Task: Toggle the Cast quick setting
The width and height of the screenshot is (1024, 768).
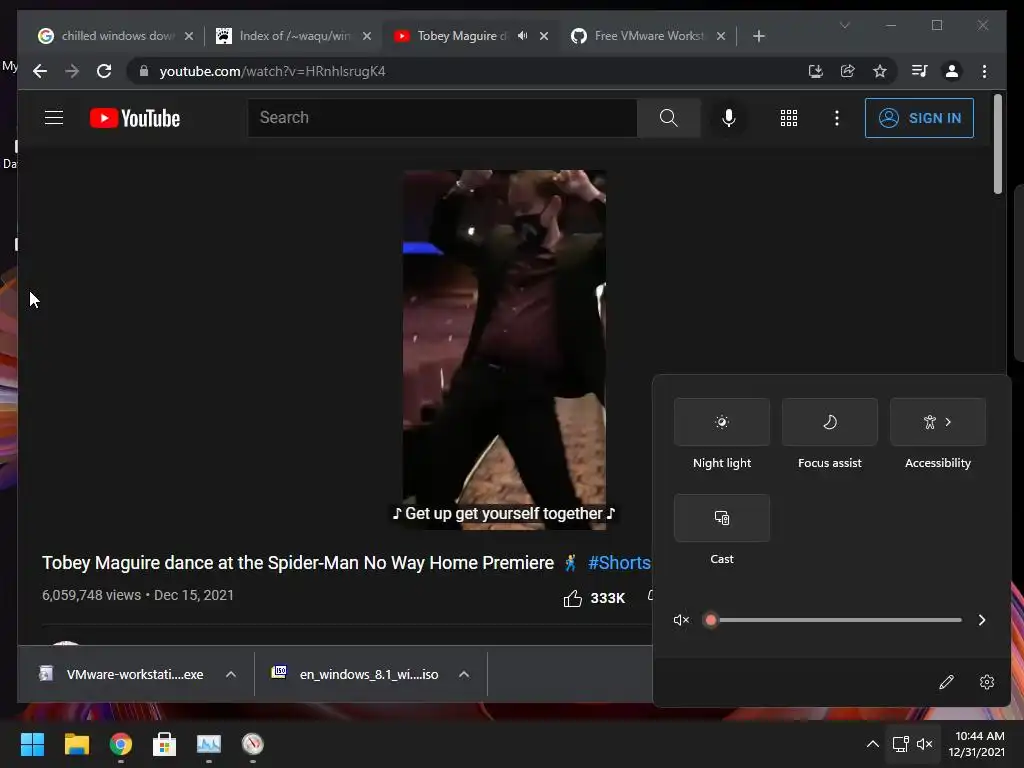Action: 722,518
